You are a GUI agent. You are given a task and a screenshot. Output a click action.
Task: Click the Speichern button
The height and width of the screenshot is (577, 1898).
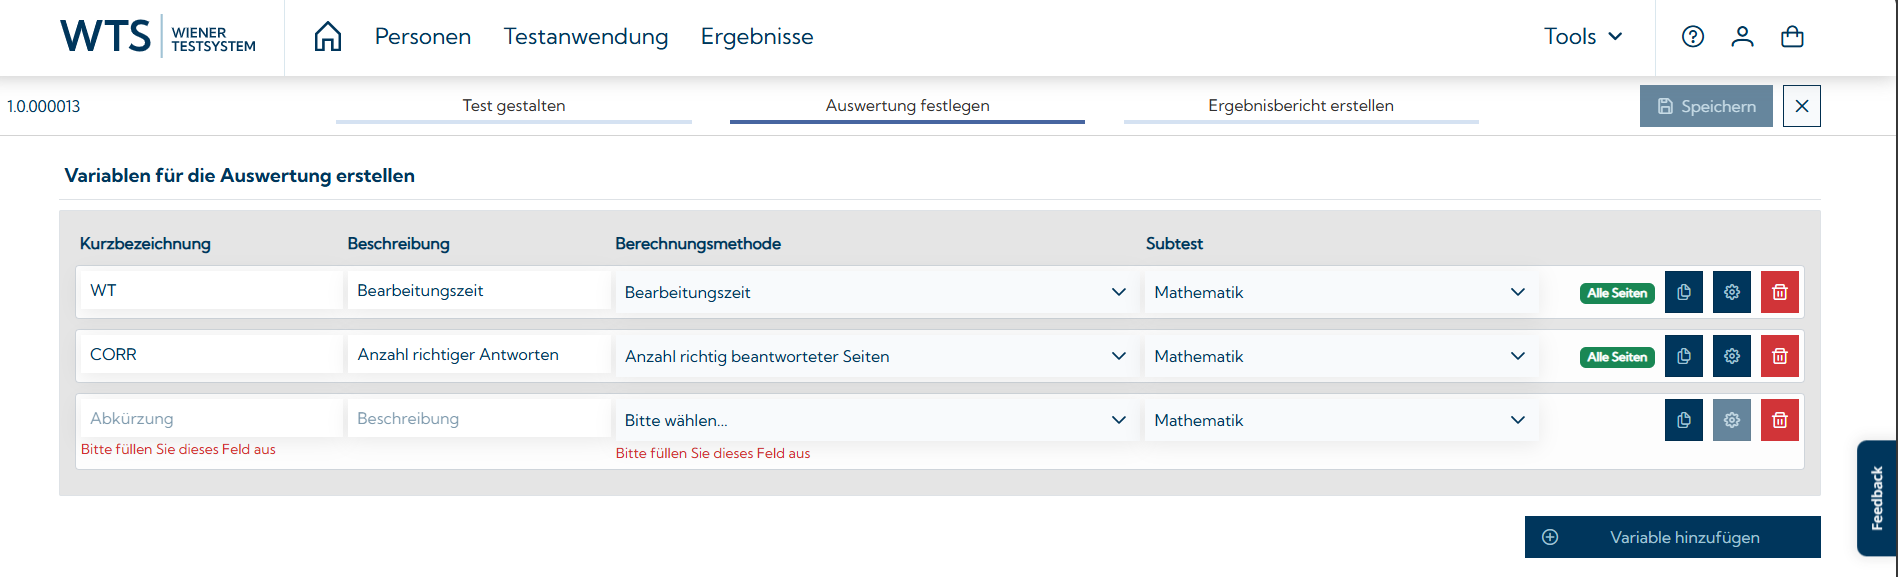pyautogui.click(x=1705, y=106)
